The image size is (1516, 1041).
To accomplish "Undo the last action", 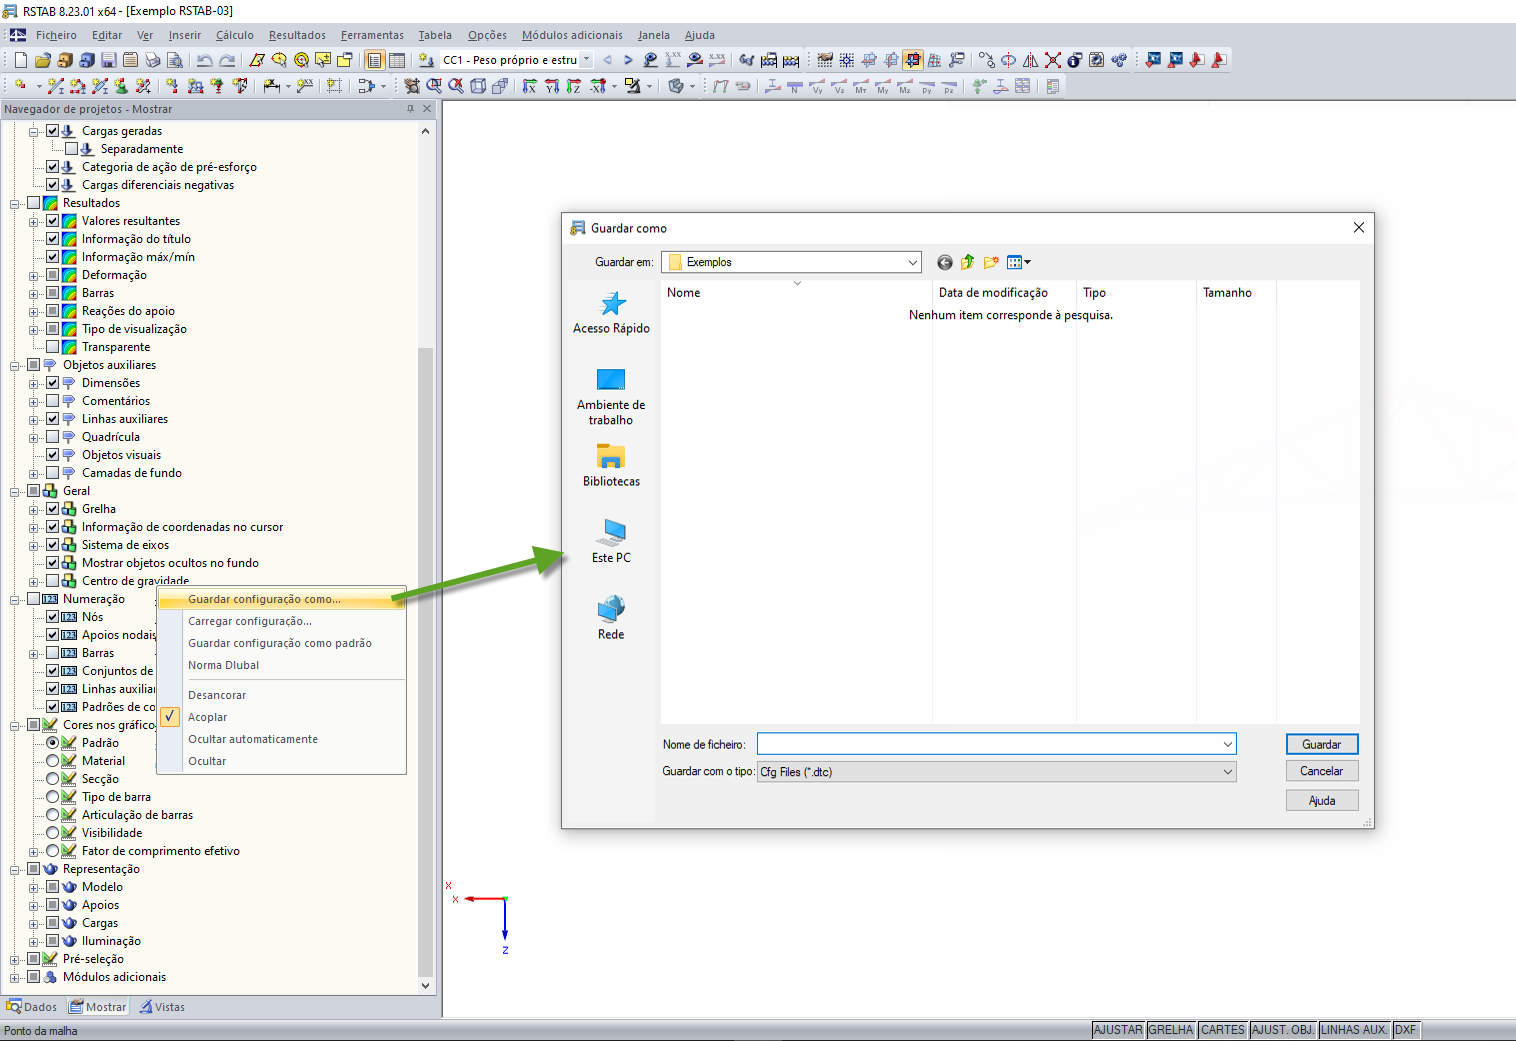I will click(204, 60).
